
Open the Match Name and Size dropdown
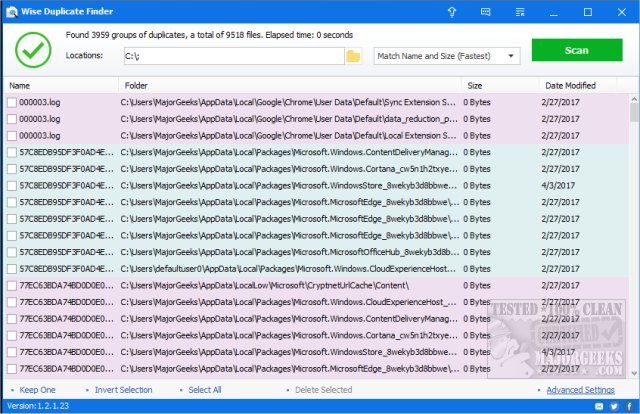(447, 56)
